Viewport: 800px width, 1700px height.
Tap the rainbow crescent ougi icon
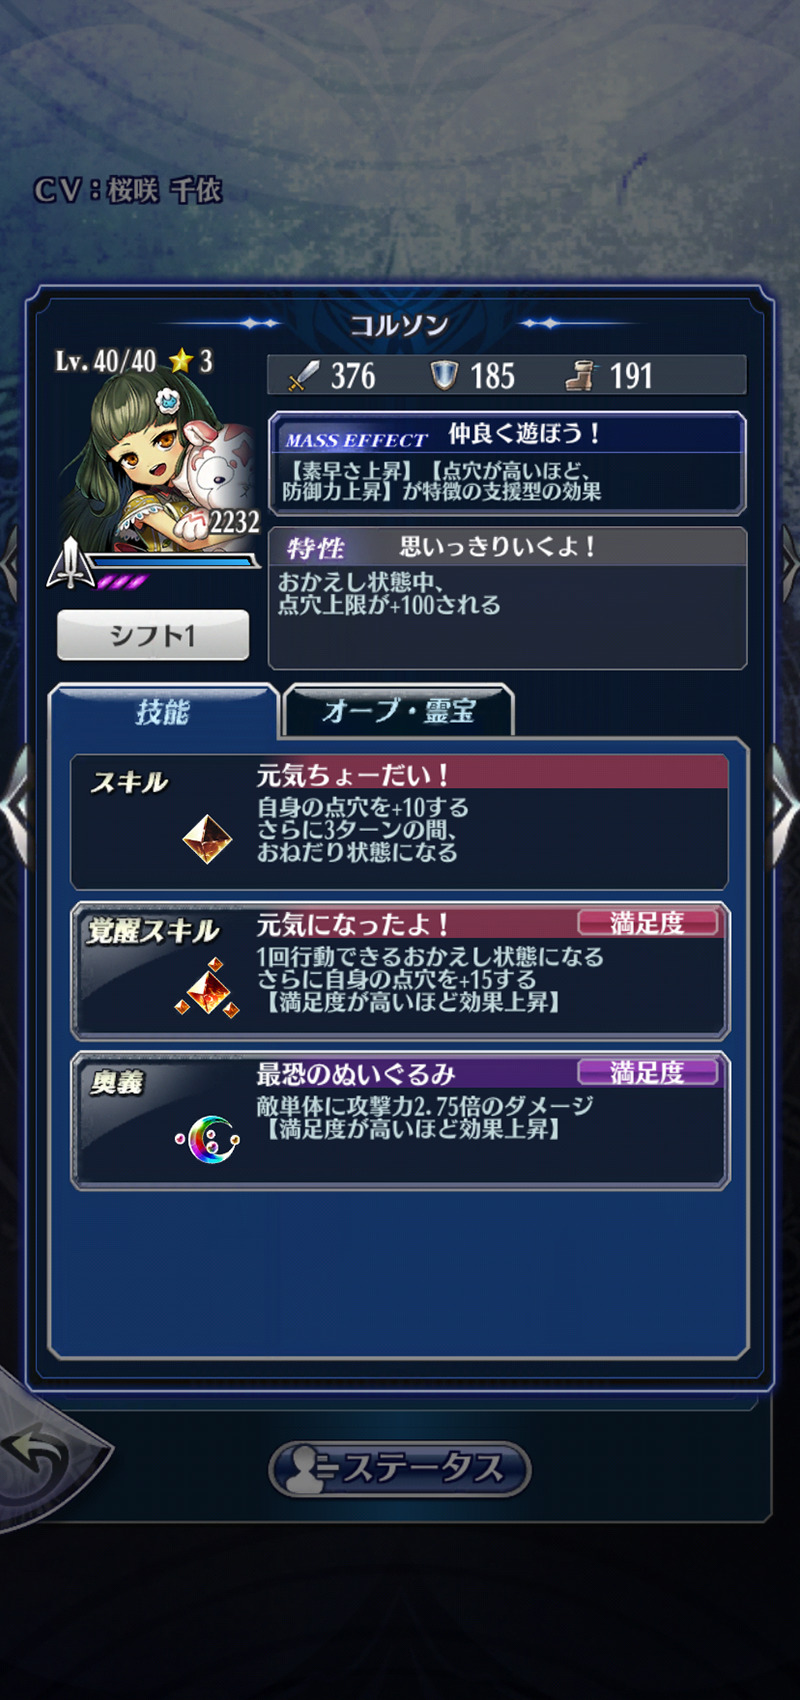[208, 1138]
